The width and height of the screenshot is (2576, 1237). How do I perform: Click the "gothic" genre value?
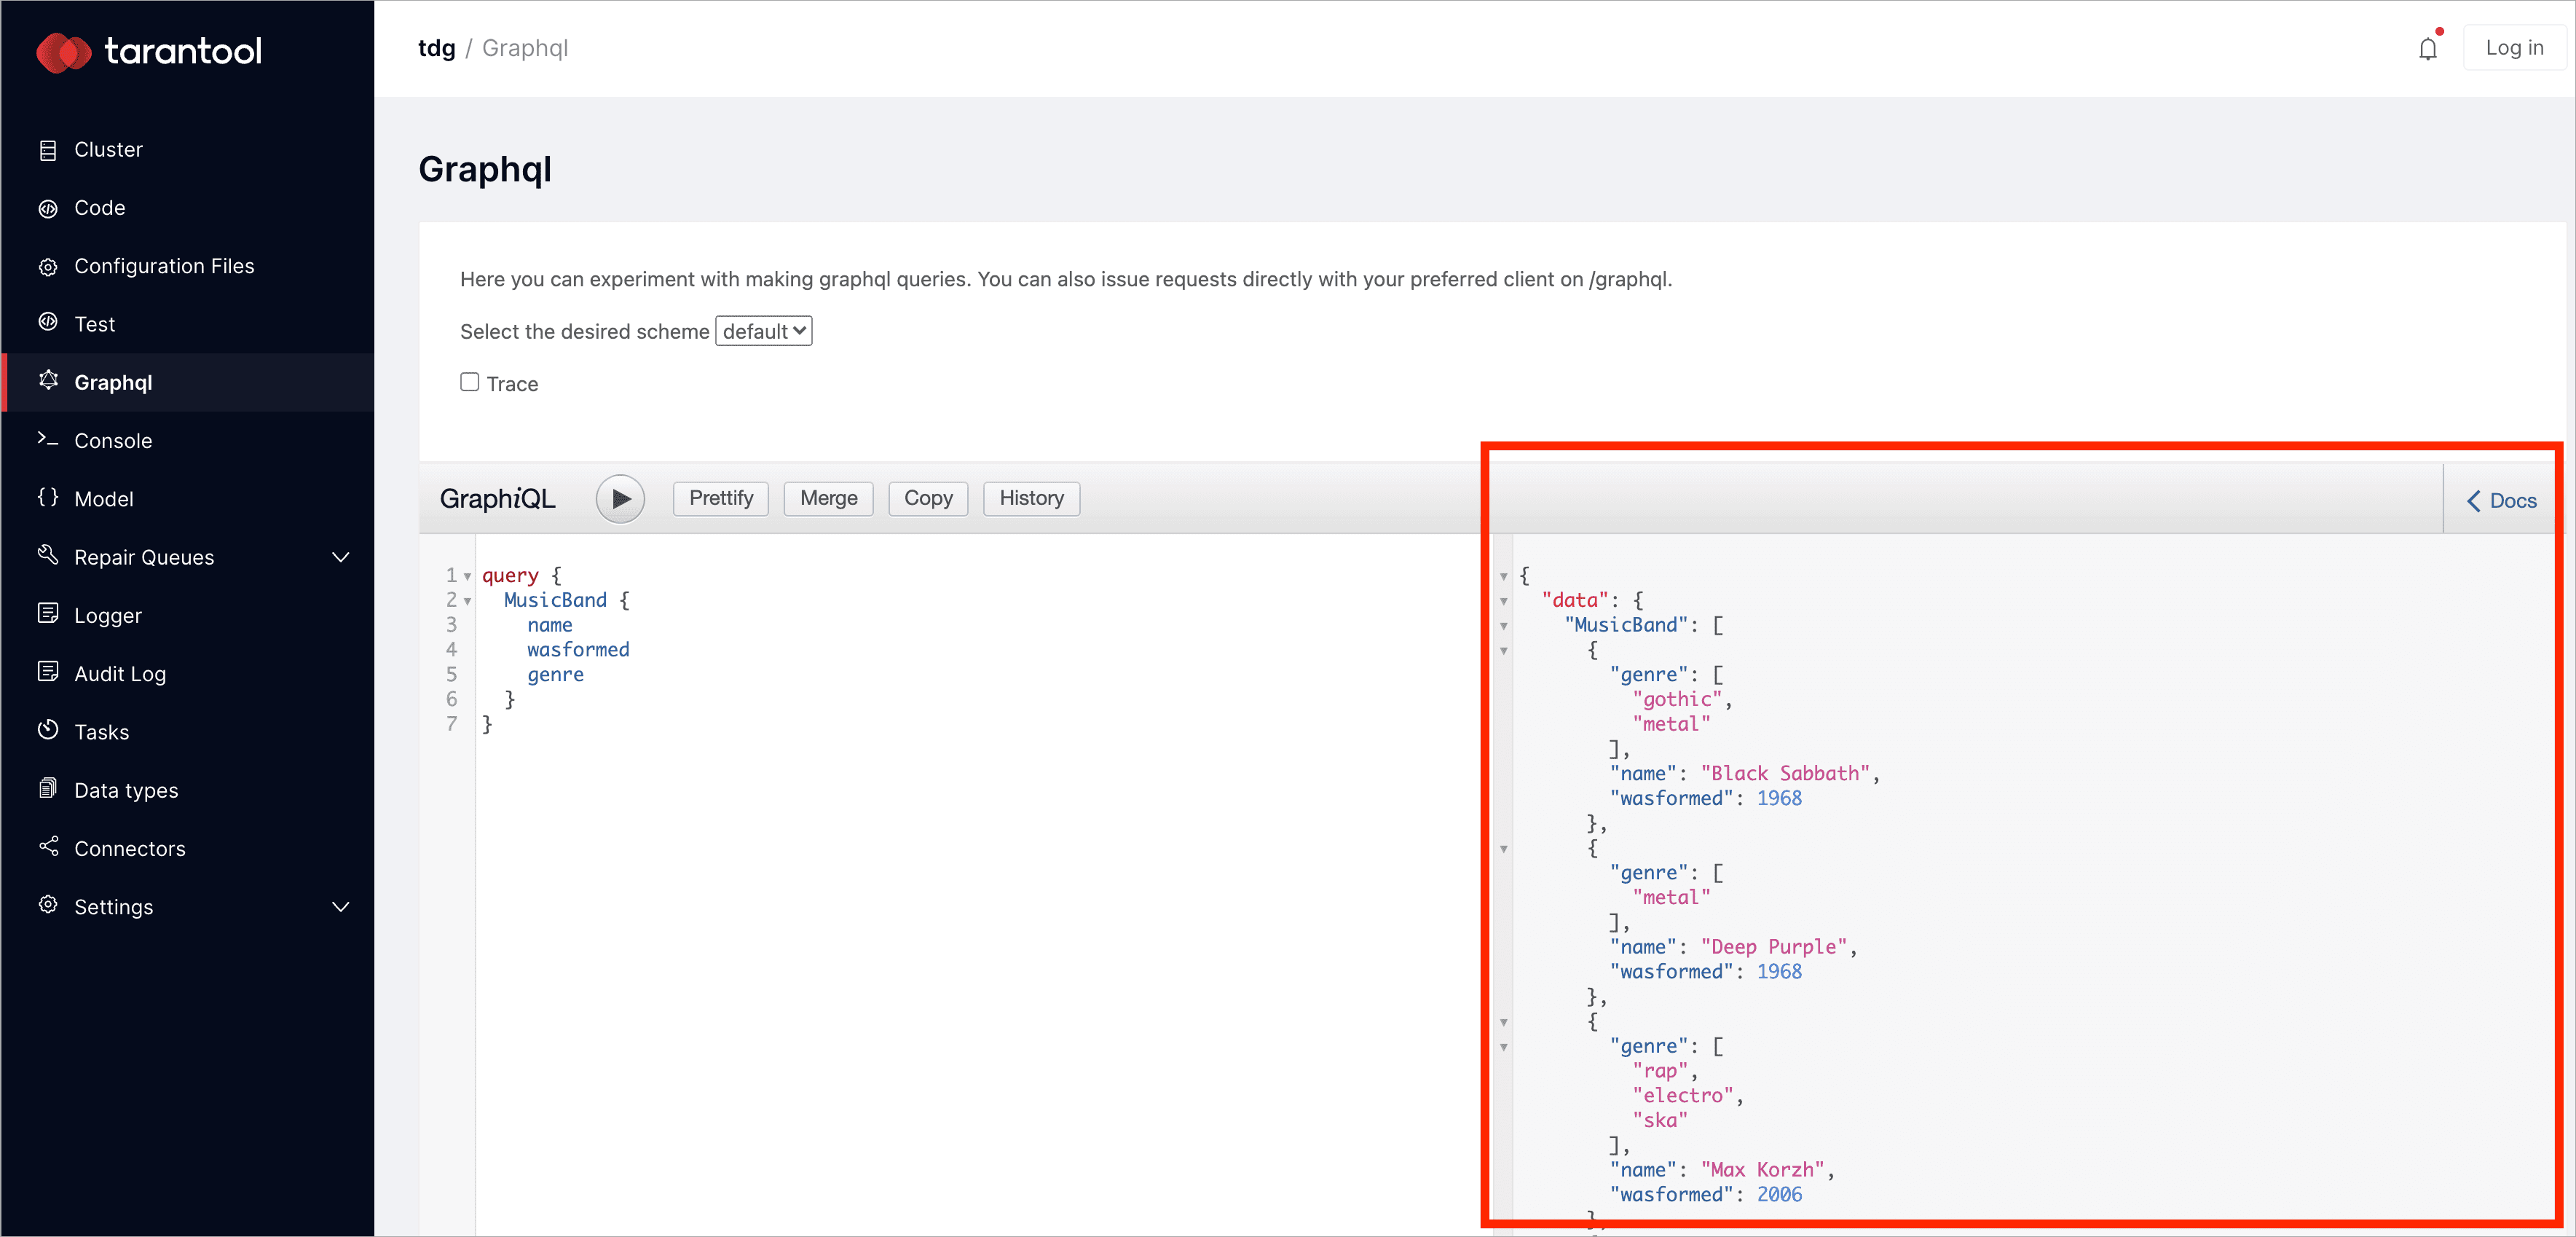(1677, 699)
